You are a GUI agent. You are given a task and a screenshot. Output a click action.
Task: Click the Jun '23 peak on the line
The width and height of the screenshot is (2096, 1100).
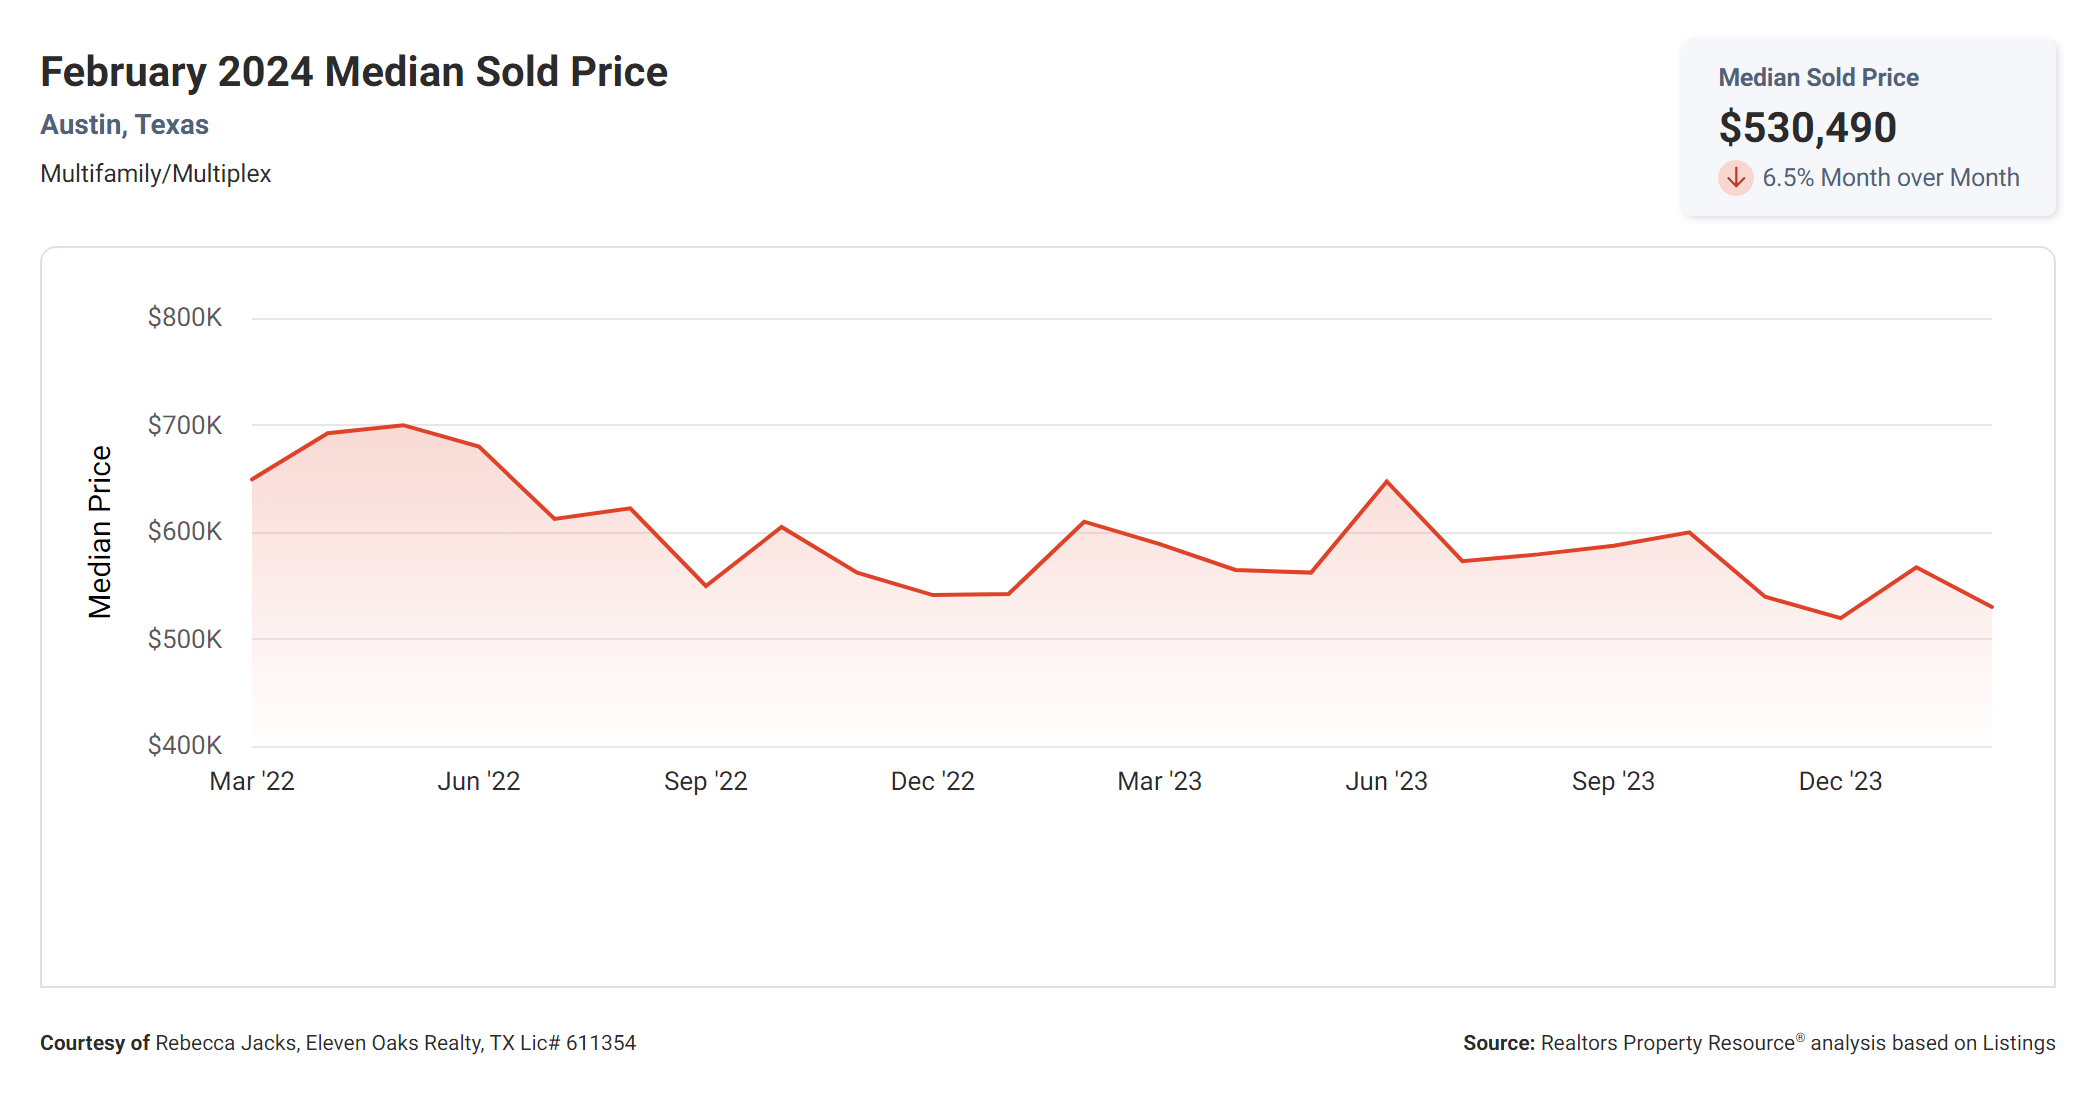click(1387, 482)
